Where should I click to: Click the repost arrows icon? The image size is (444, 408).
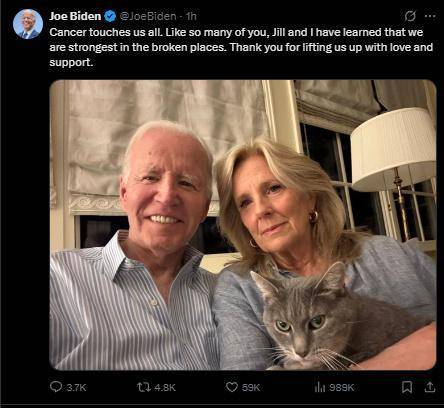144,387
